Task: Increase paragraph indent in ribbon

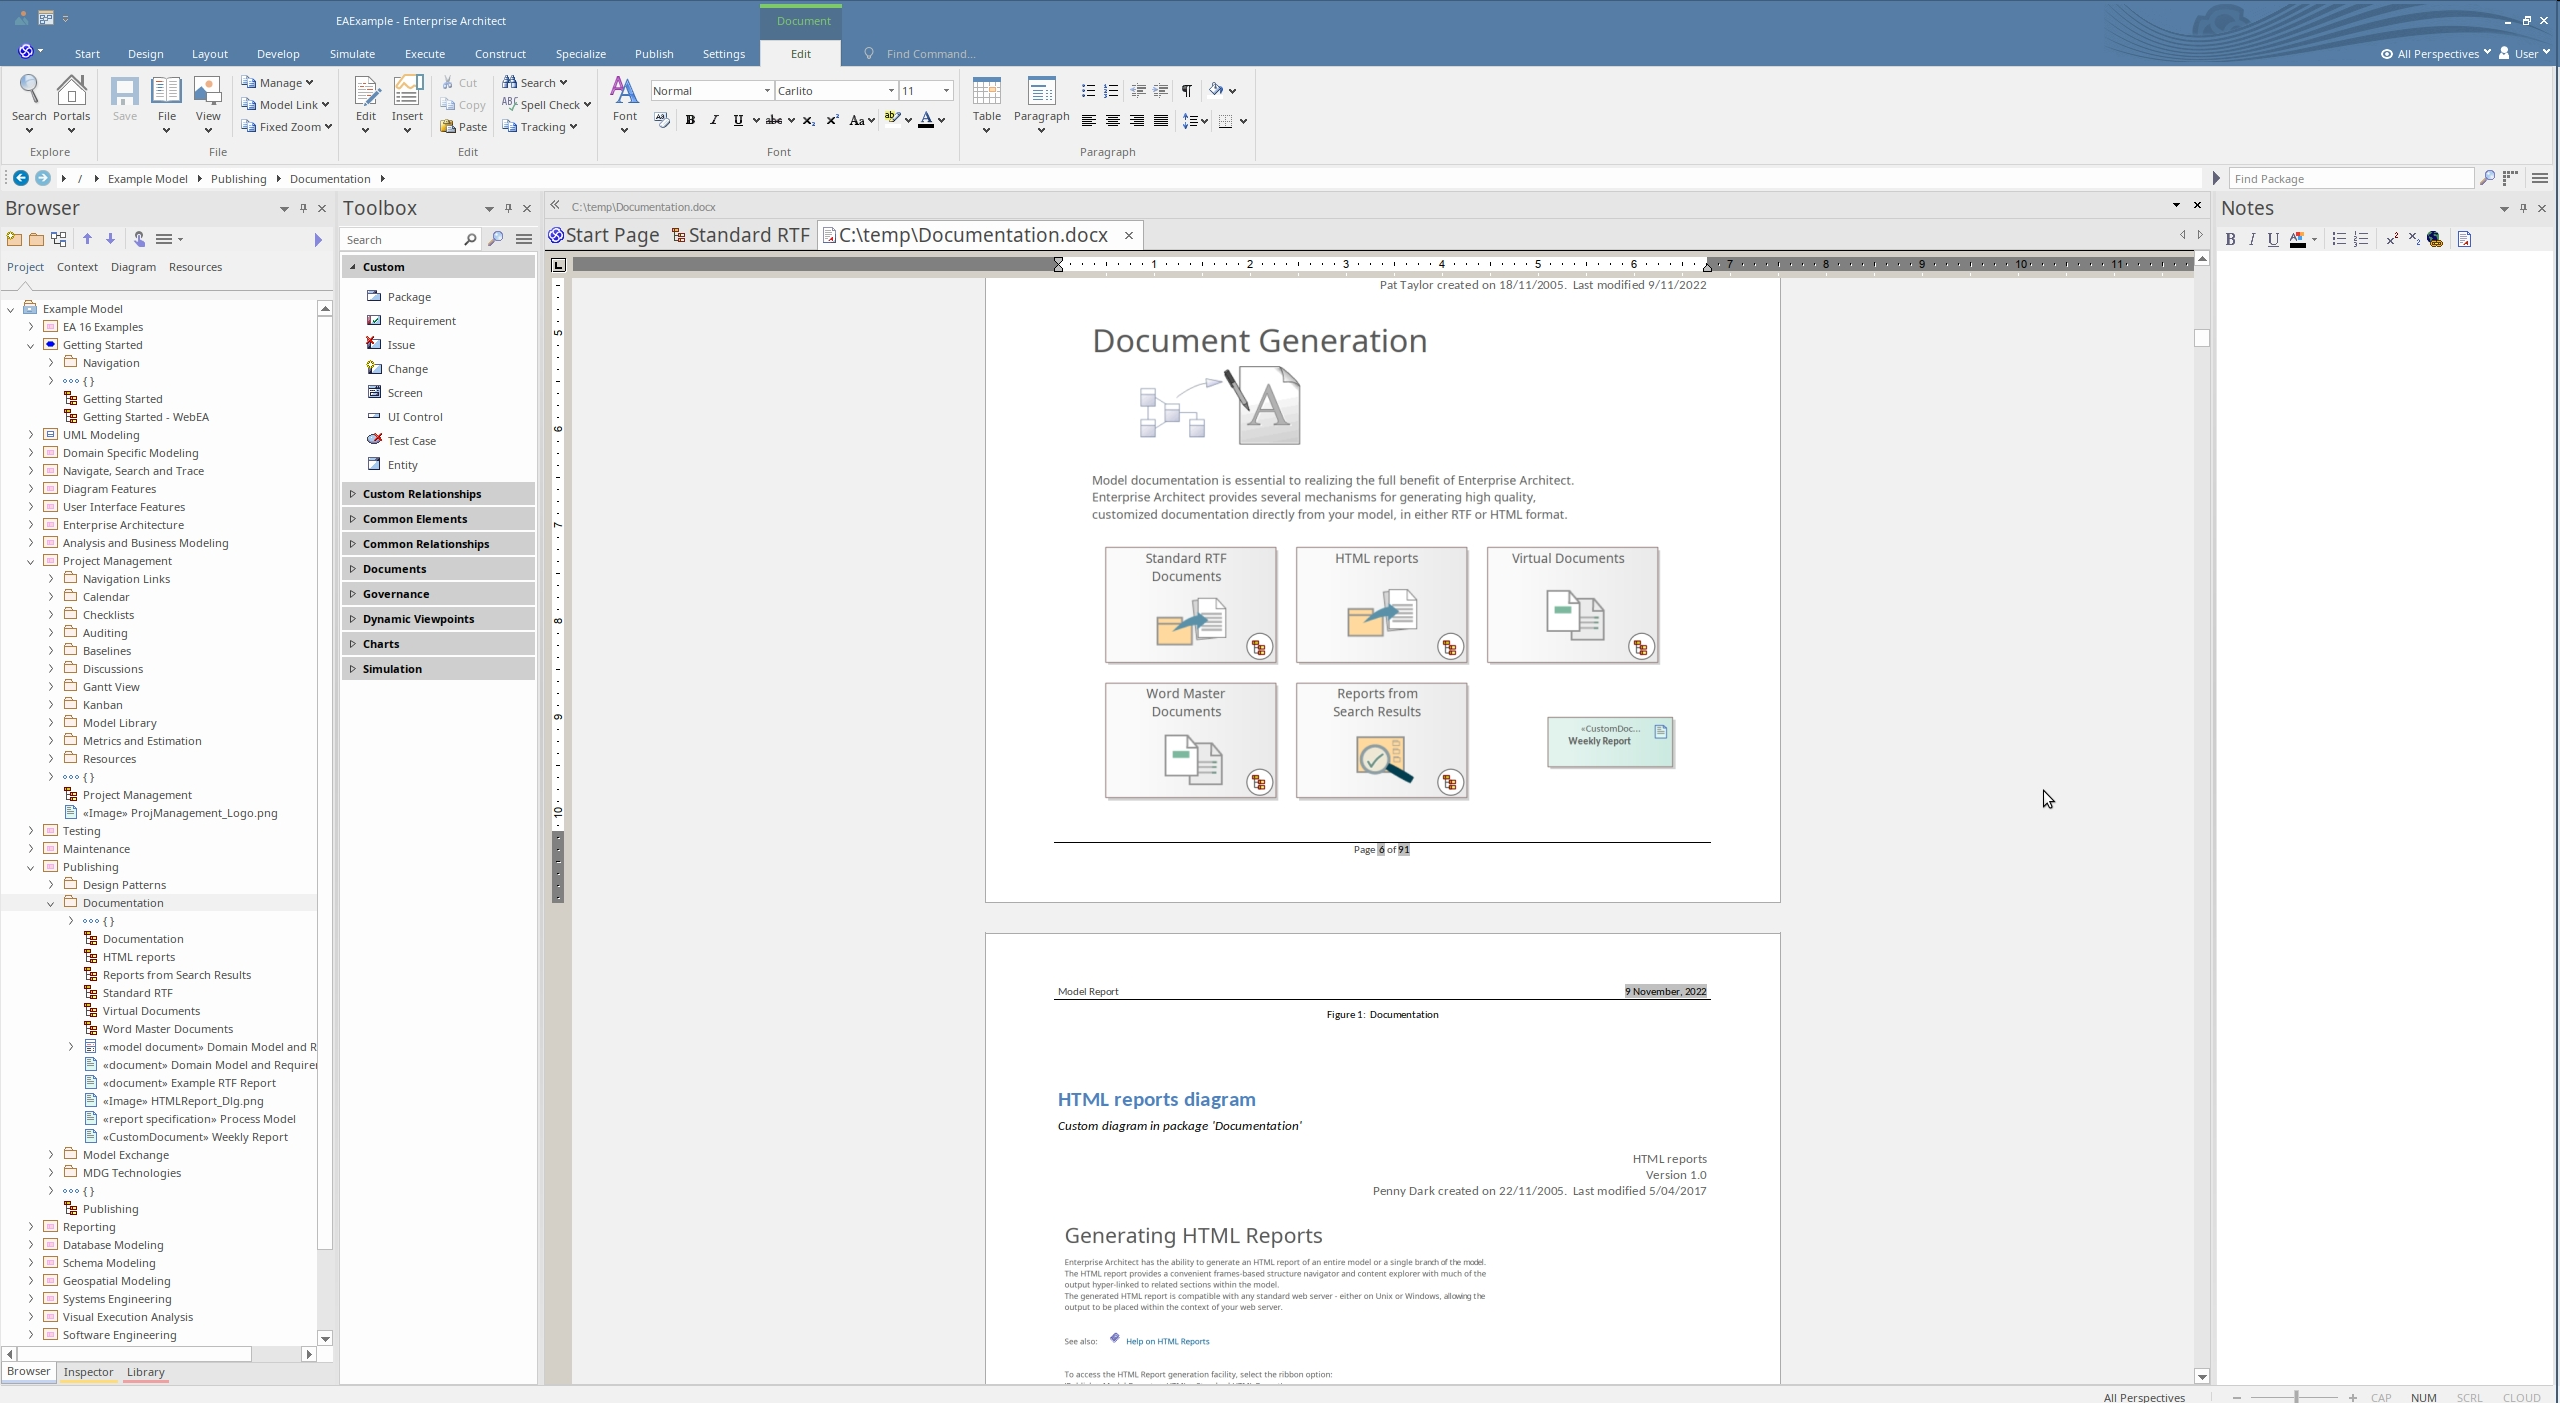Action: point(1161,90)
